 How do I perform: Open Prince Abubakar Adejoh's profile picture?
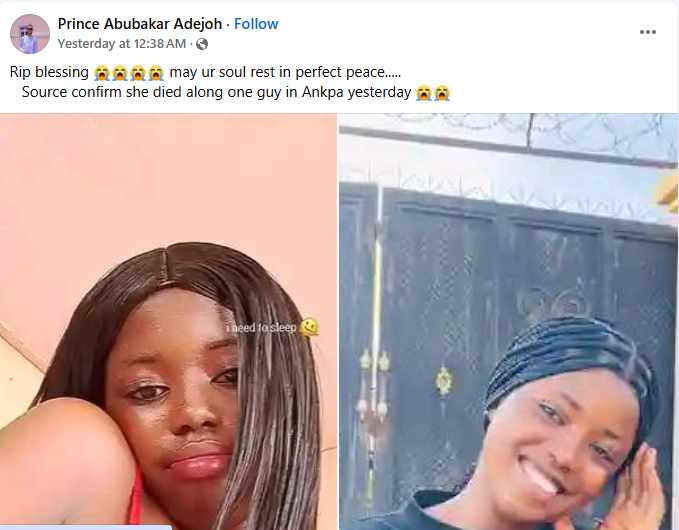(30, 34)
